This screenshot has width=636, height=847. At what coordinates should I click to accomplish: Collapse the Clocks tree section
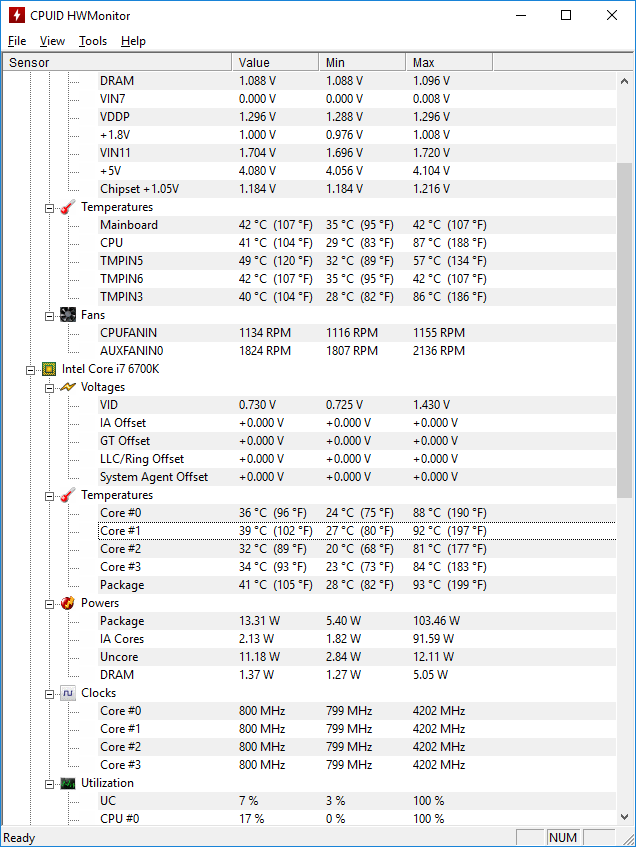pos(49,694)
